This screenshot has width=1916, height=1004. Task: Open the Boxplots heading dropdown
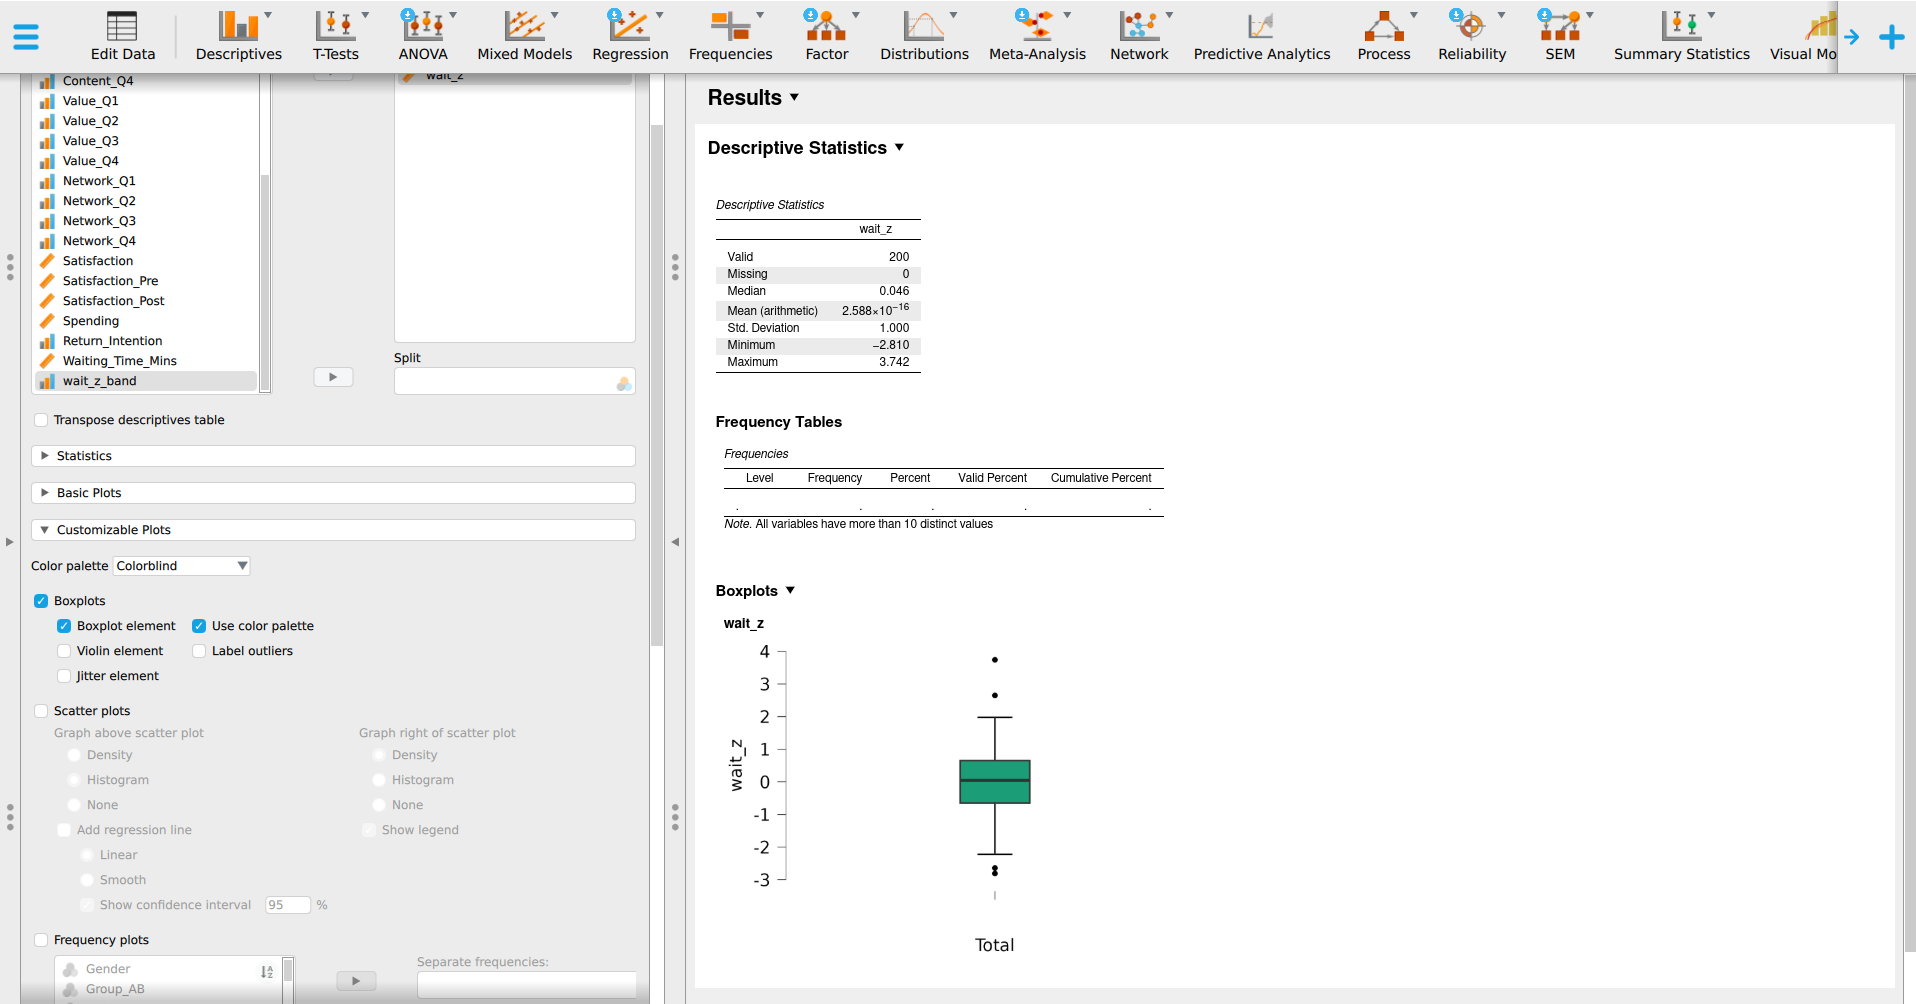[790, 590]
